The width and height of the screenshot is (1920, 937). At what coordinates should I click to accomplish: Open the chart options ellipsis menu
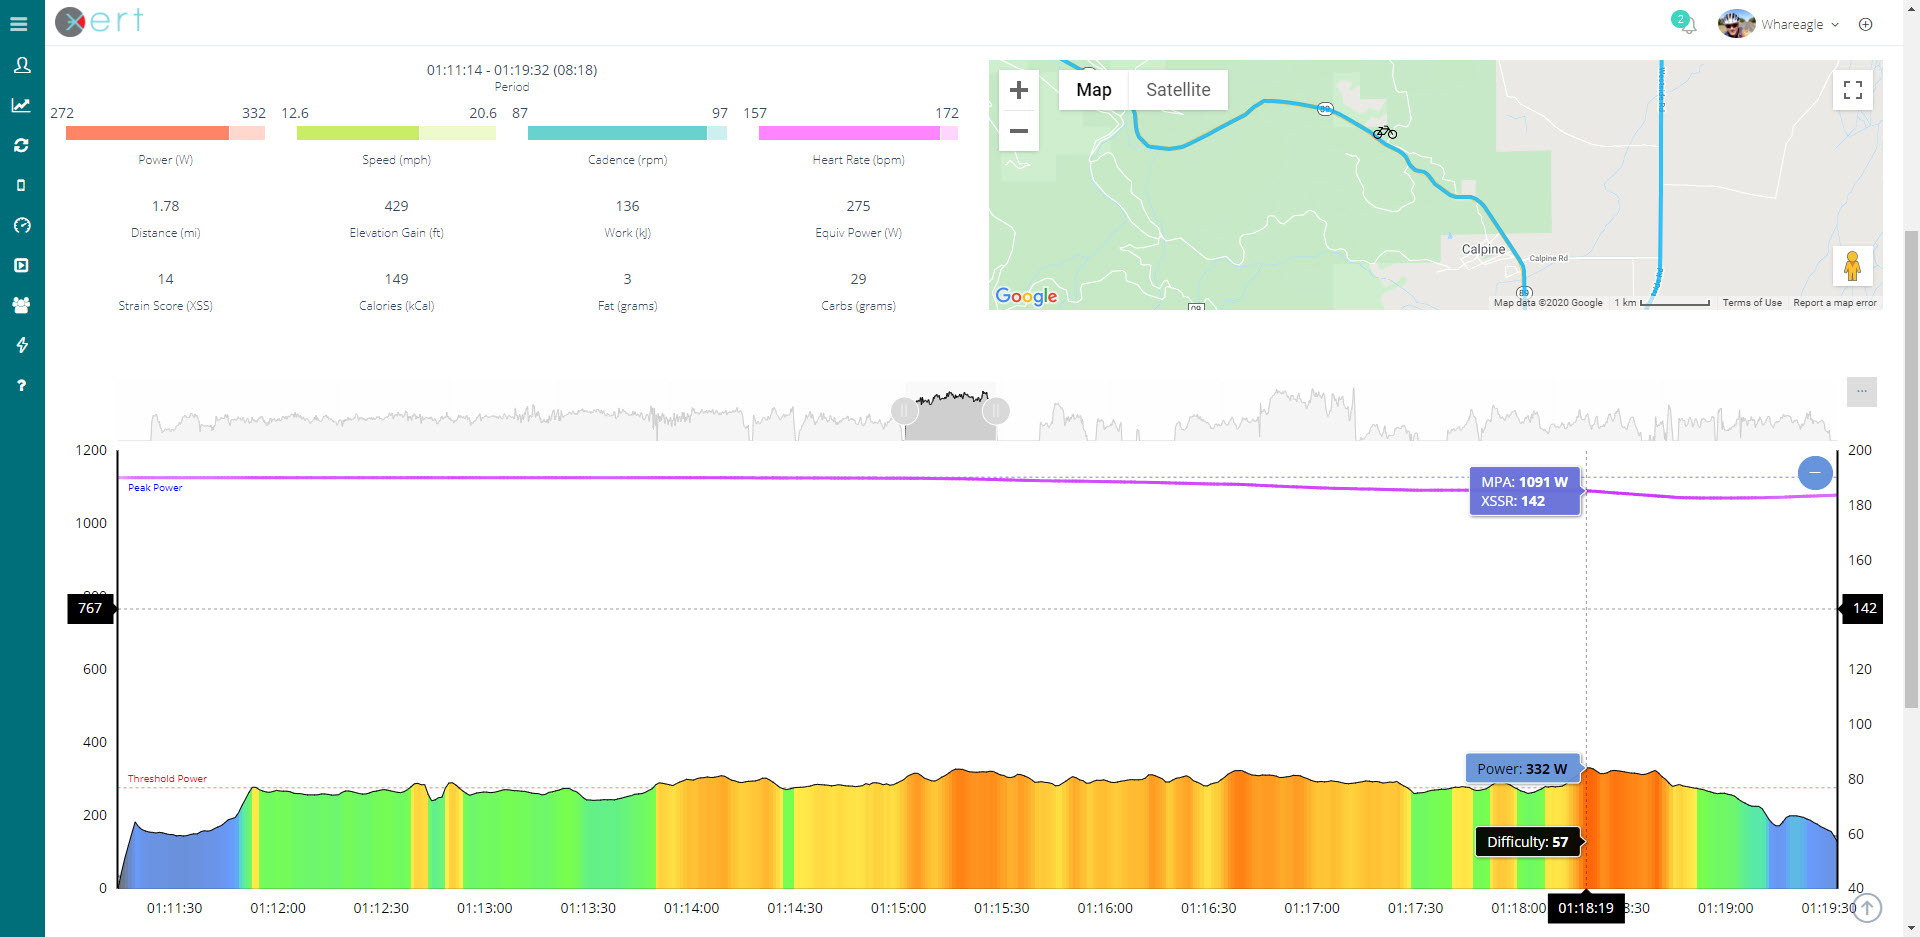pos(1861,392)
